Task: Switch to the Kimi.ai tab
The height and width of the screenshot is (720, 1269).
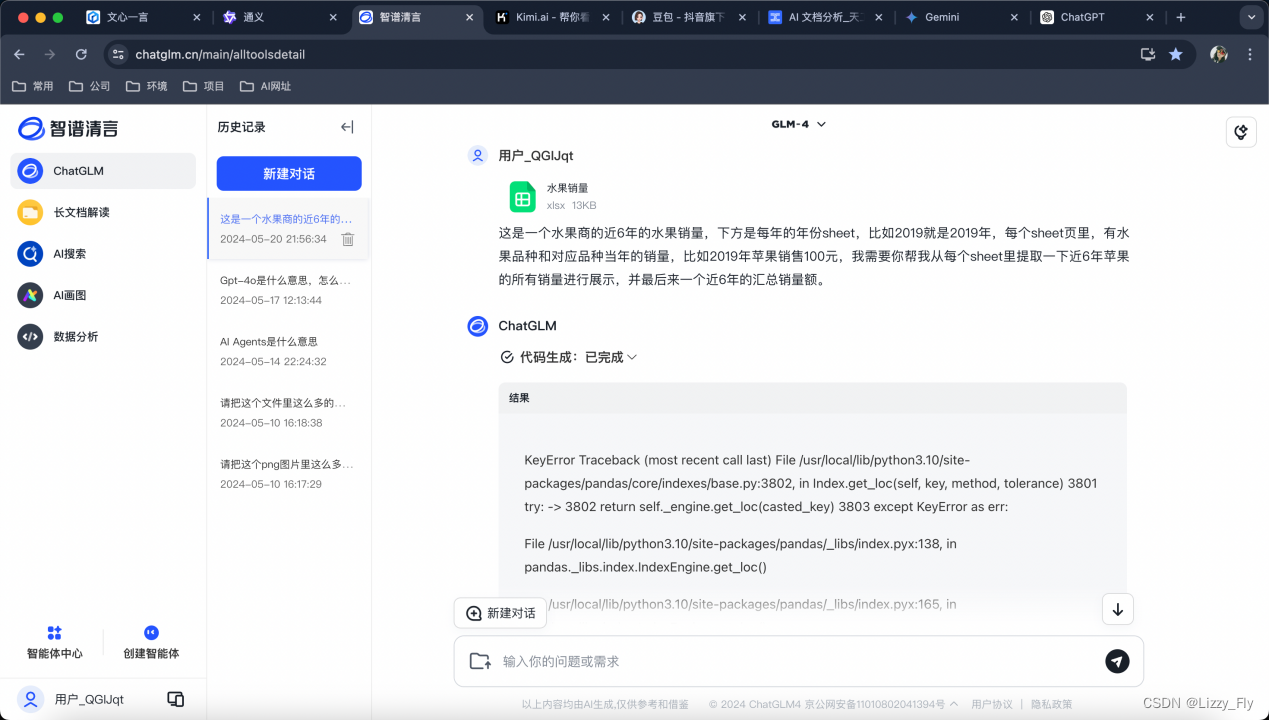Action: coord(553,17)
